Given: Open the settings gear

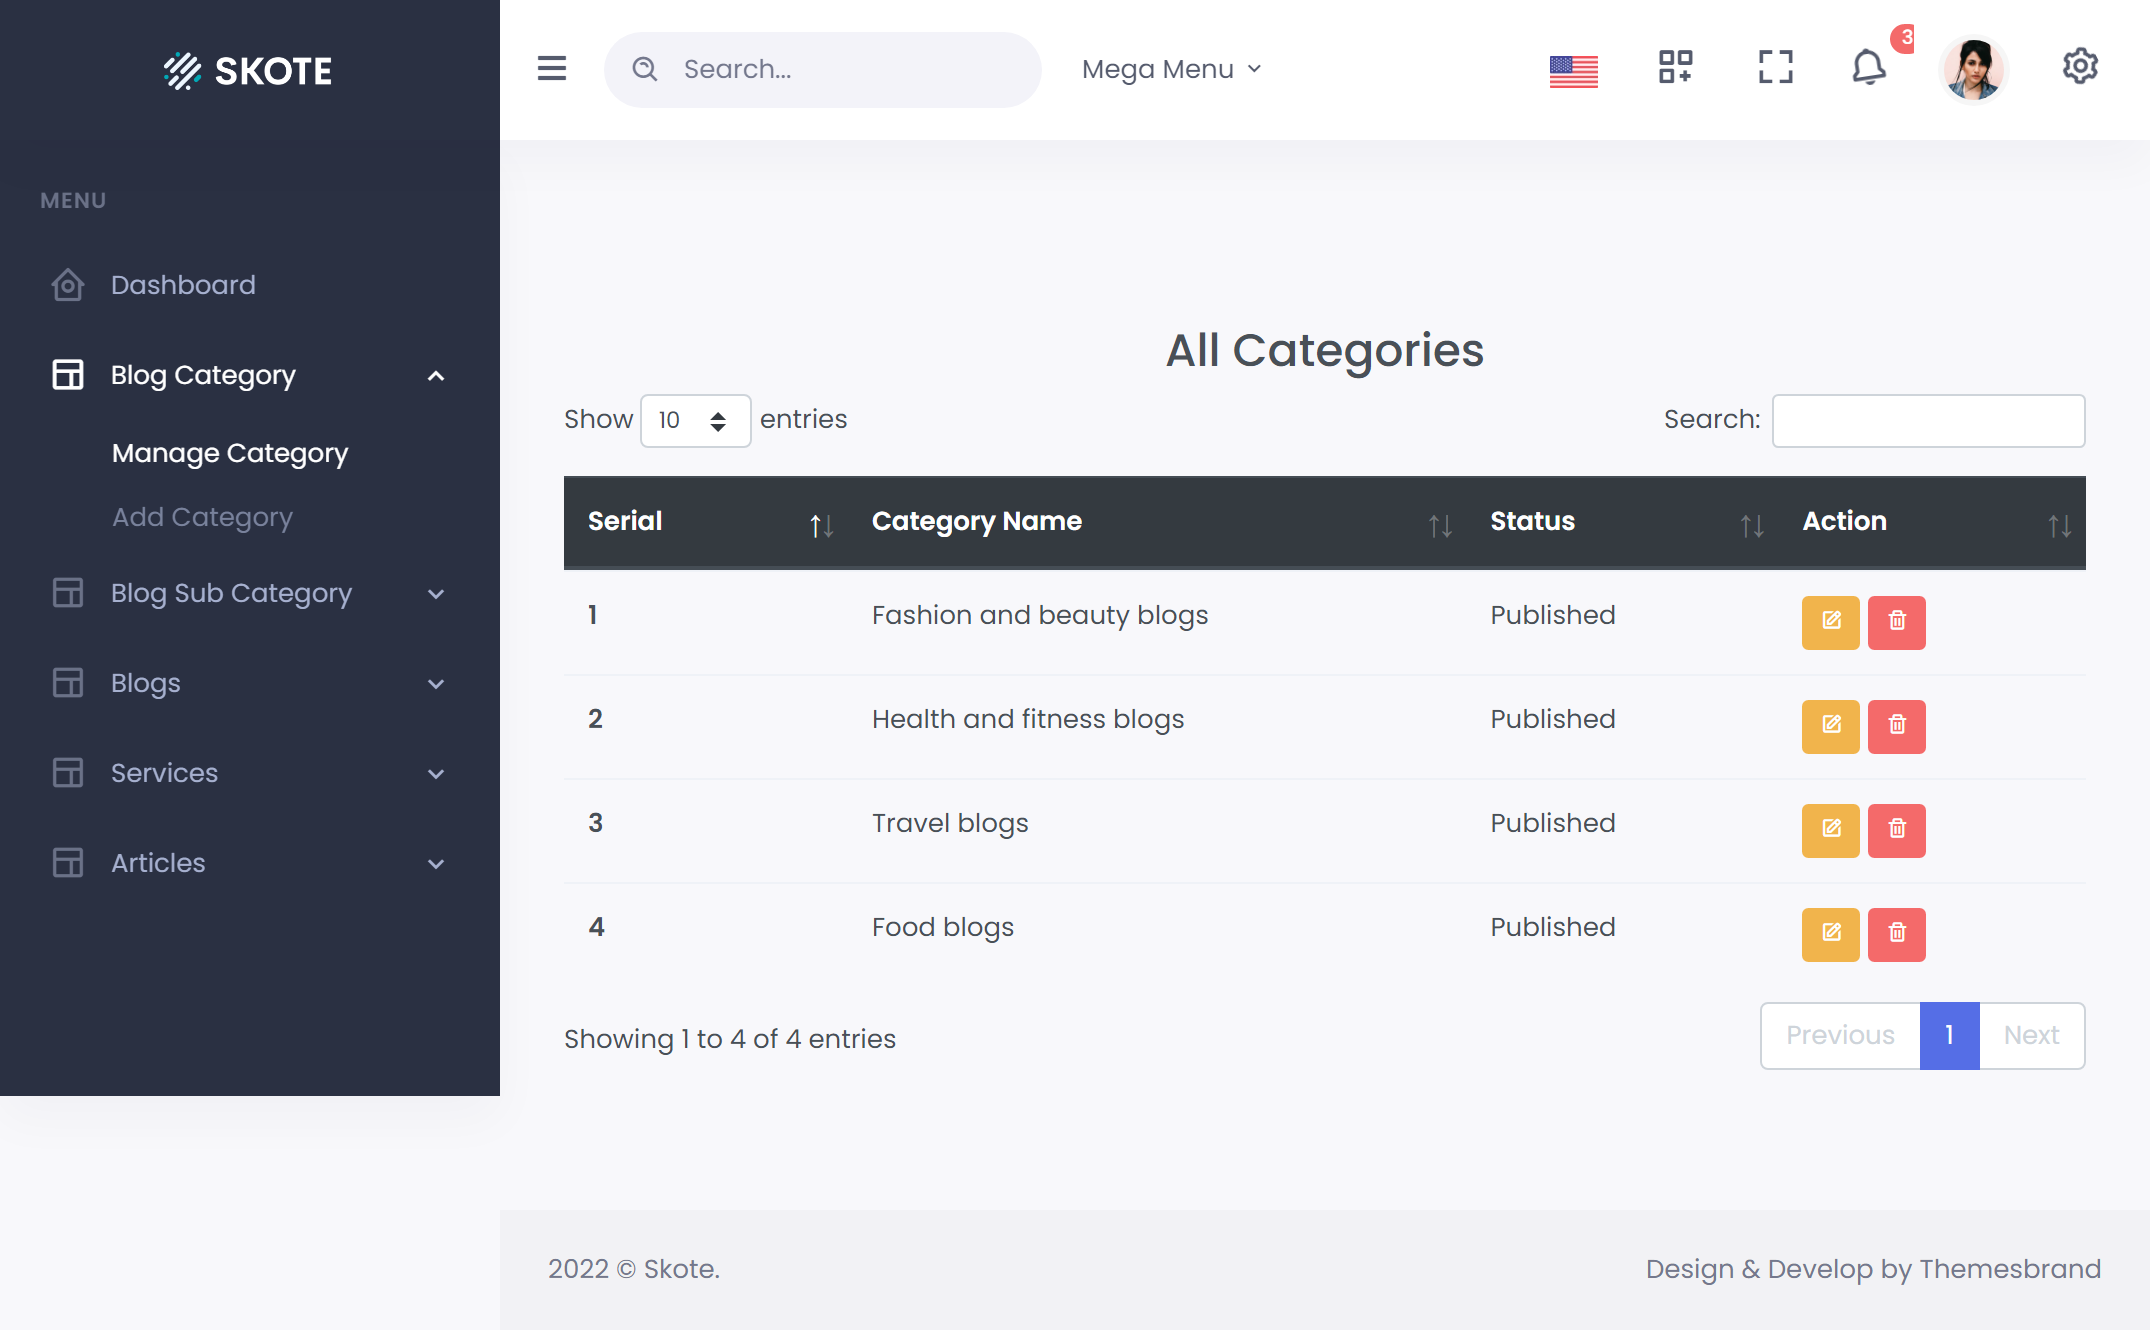Looking at the screenshot, I should point(2081,68).
